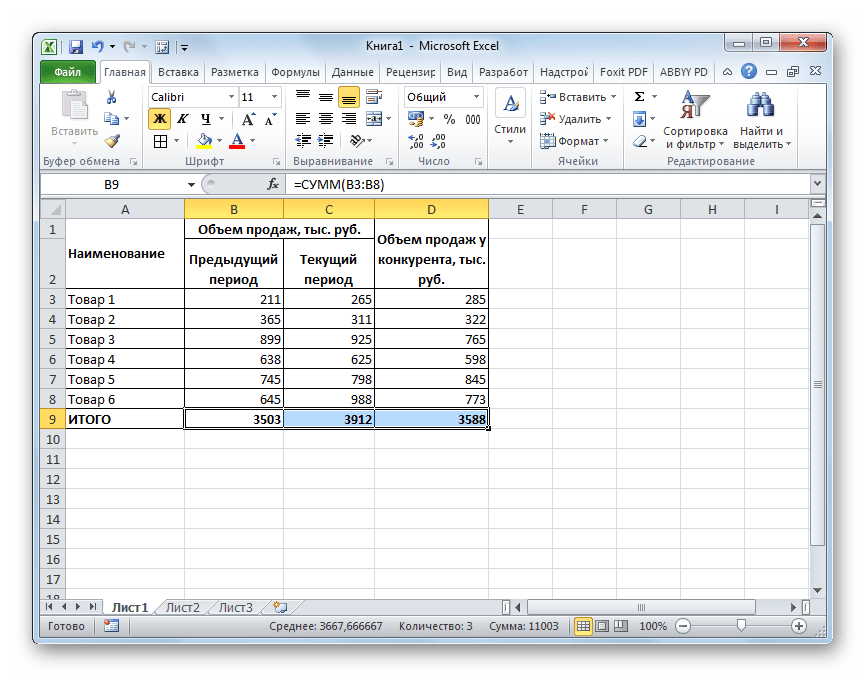Increase decimal places
The image size is (866, 677).
[x=416, y=141]
